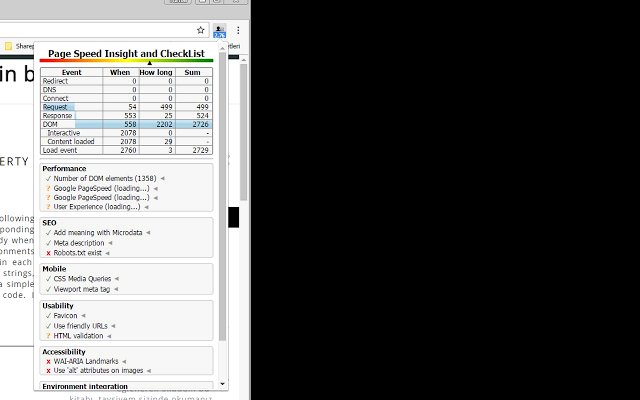Expand Robots.txt exist details arrow
This screenshot has height=400, width=640.
pos(107,253)
